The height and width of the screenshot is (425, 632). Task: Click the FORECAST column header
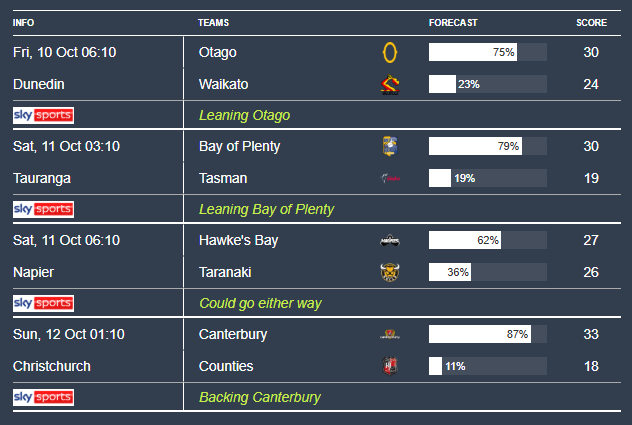tap(453, 22)
